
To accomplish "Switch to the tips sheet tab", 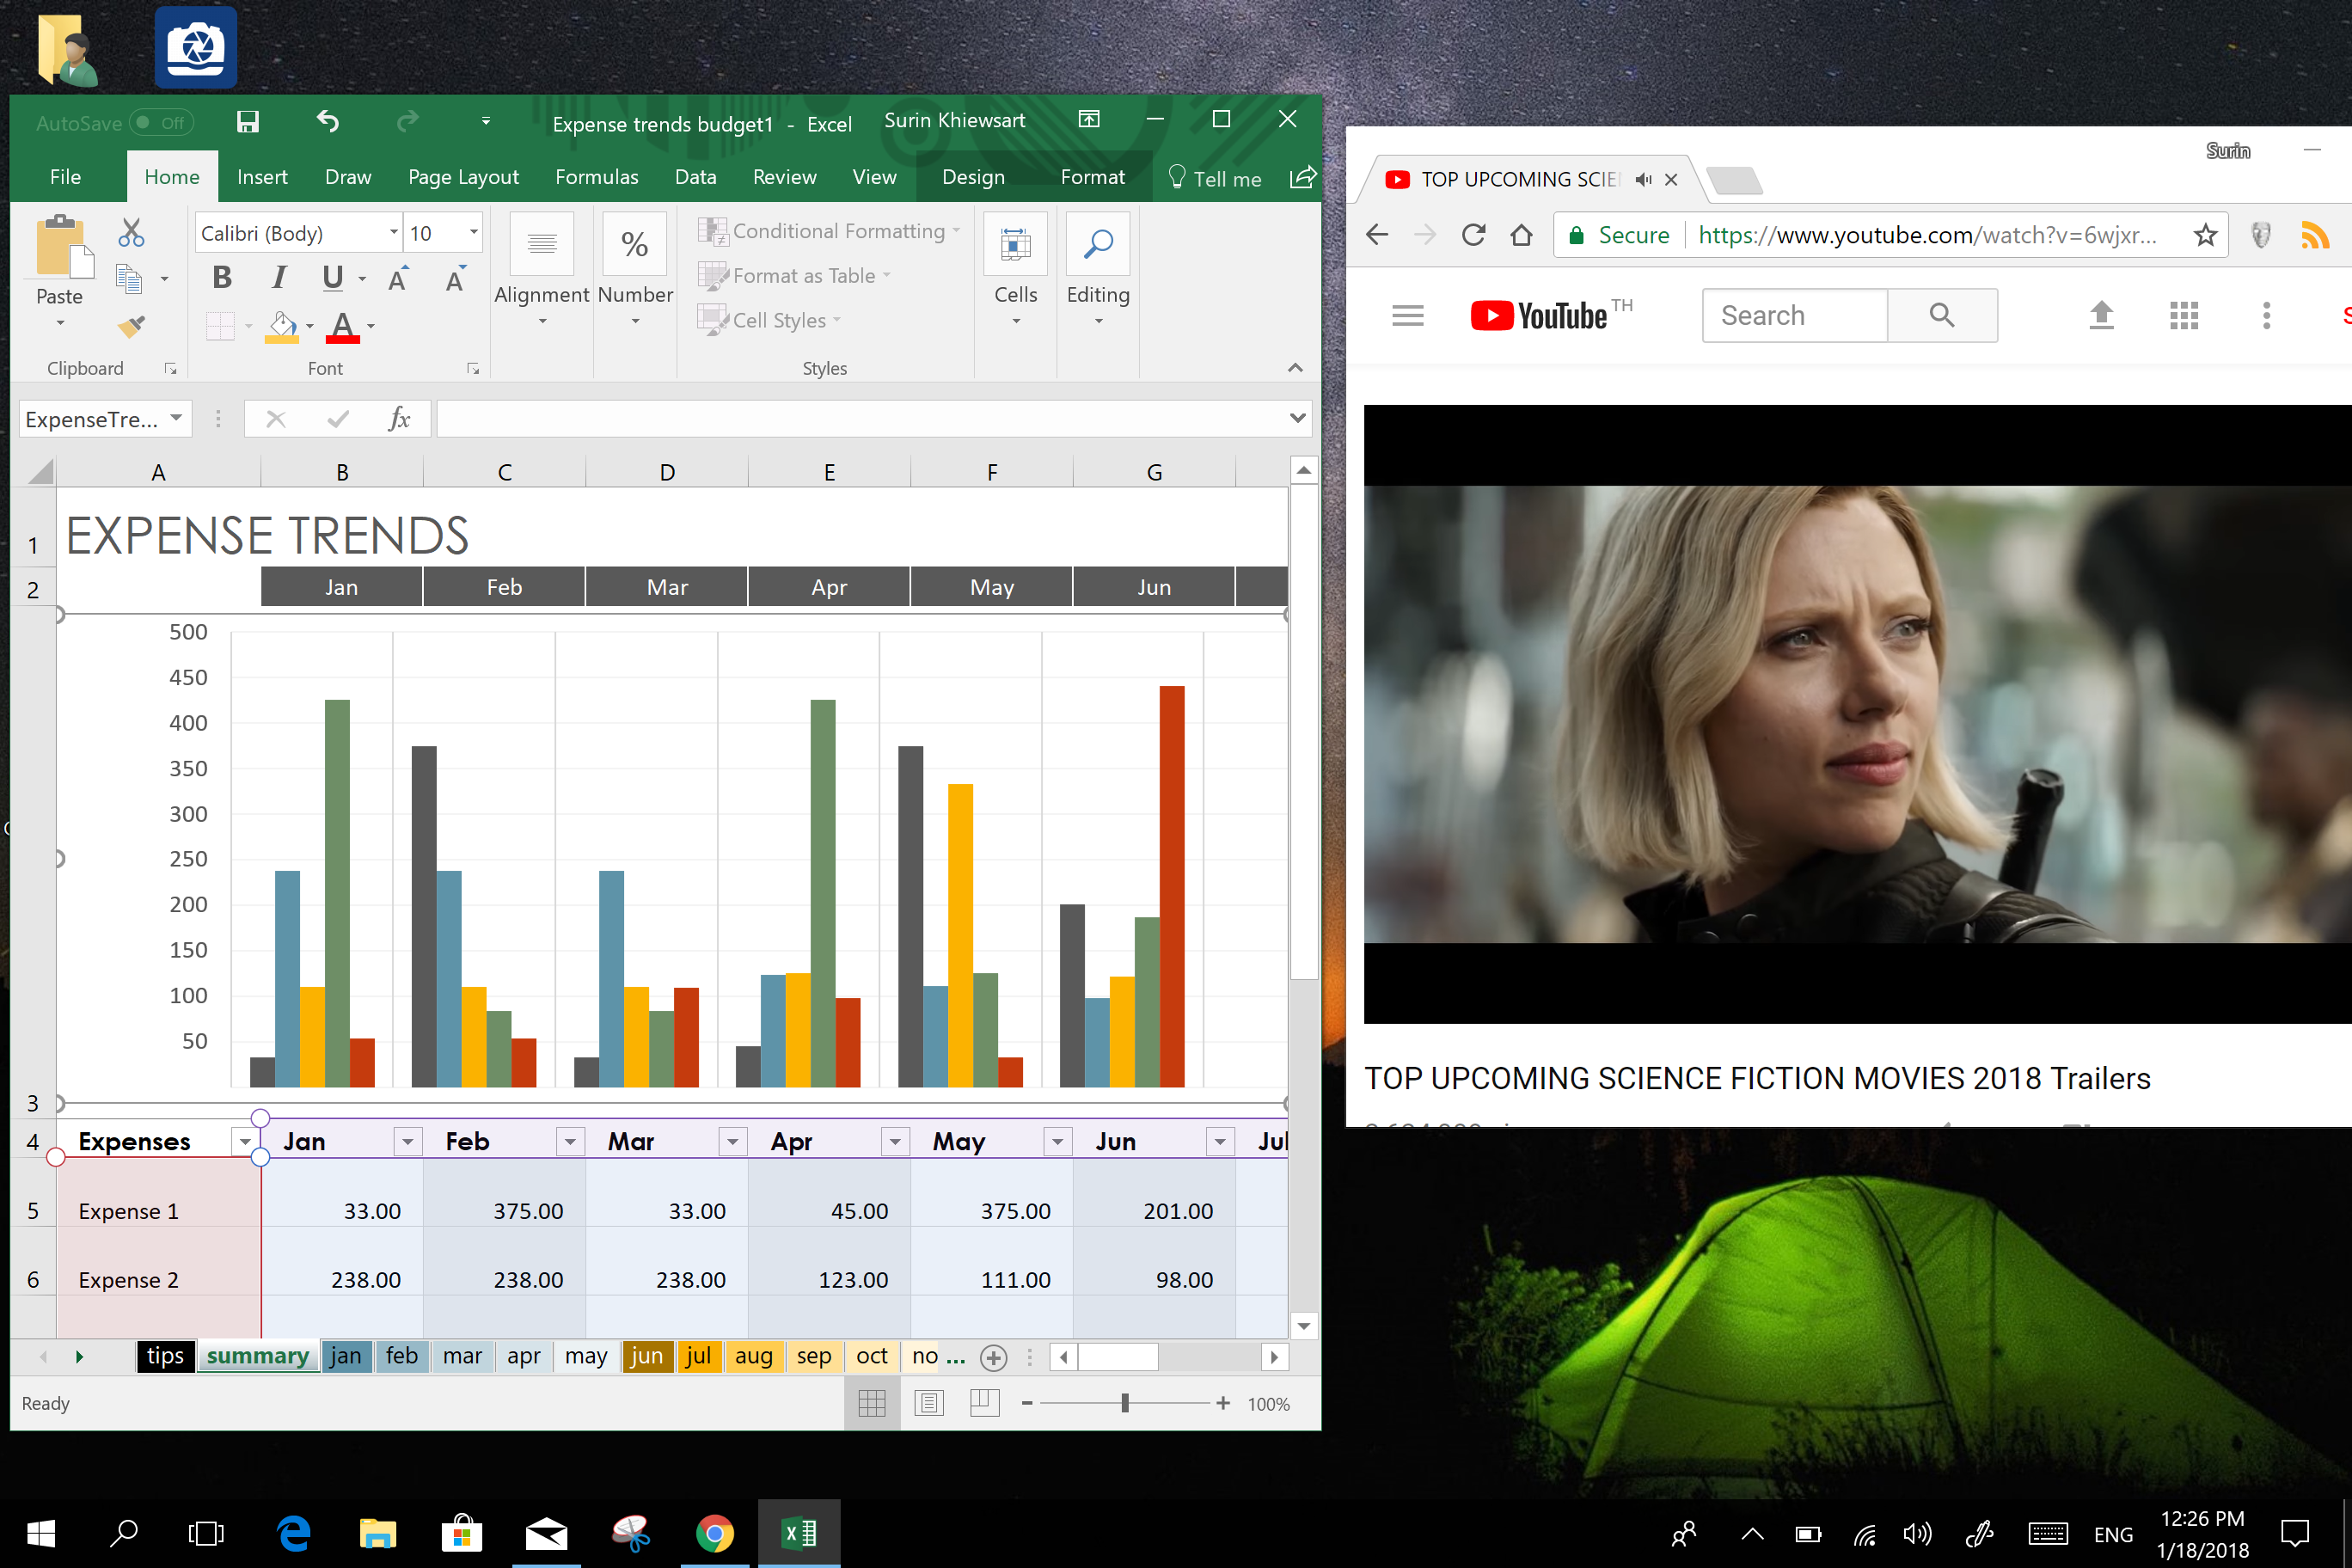I will point(165,1356).
